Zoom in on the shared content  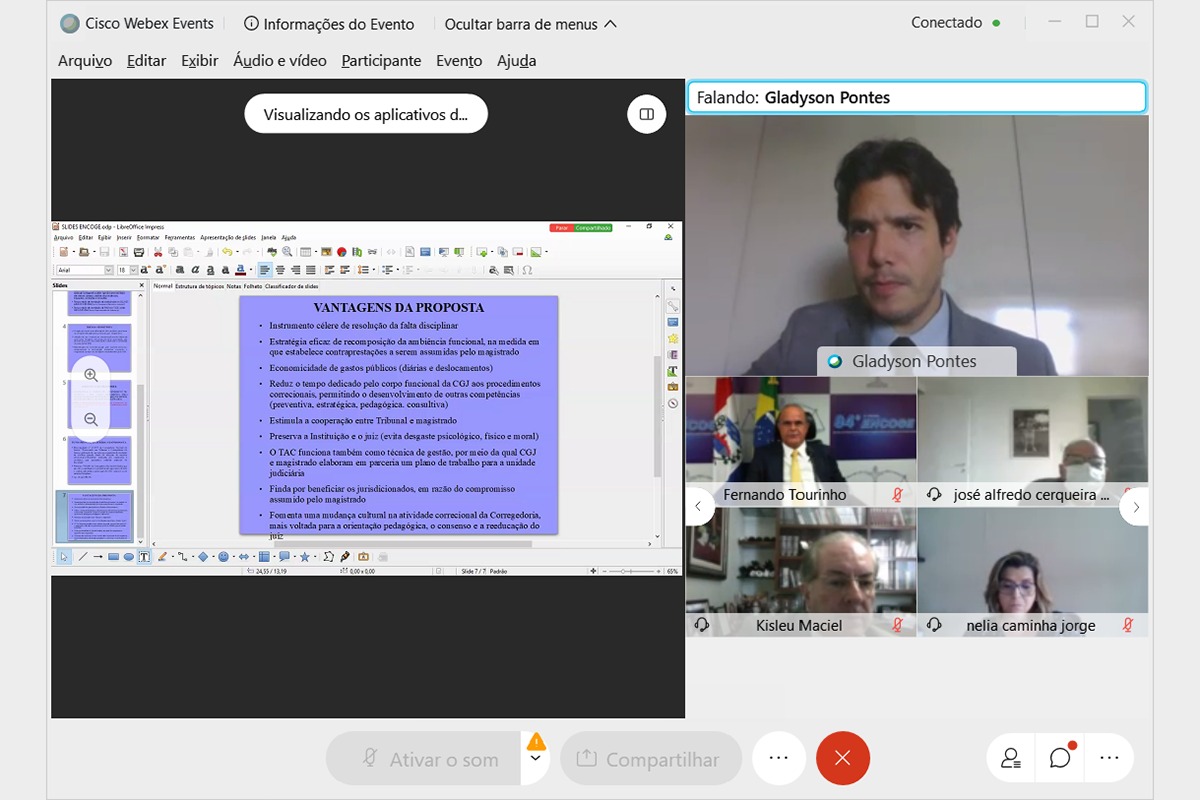[91, 375]
